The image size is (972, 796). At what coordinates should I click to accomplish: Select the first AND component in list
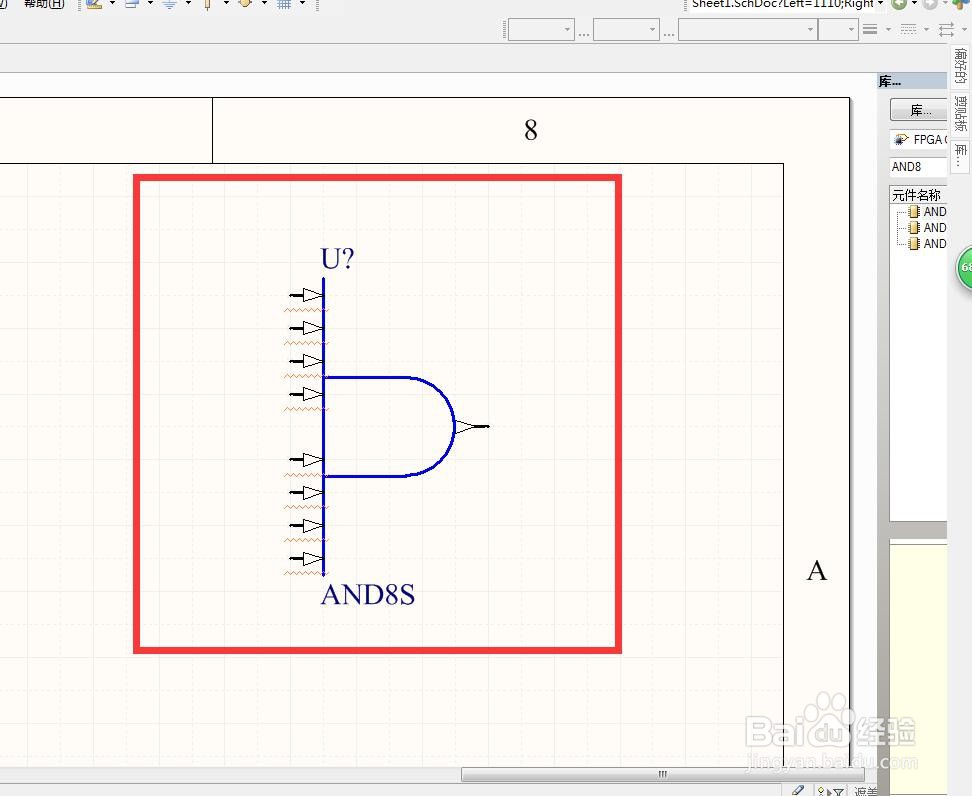coord(927,212)
